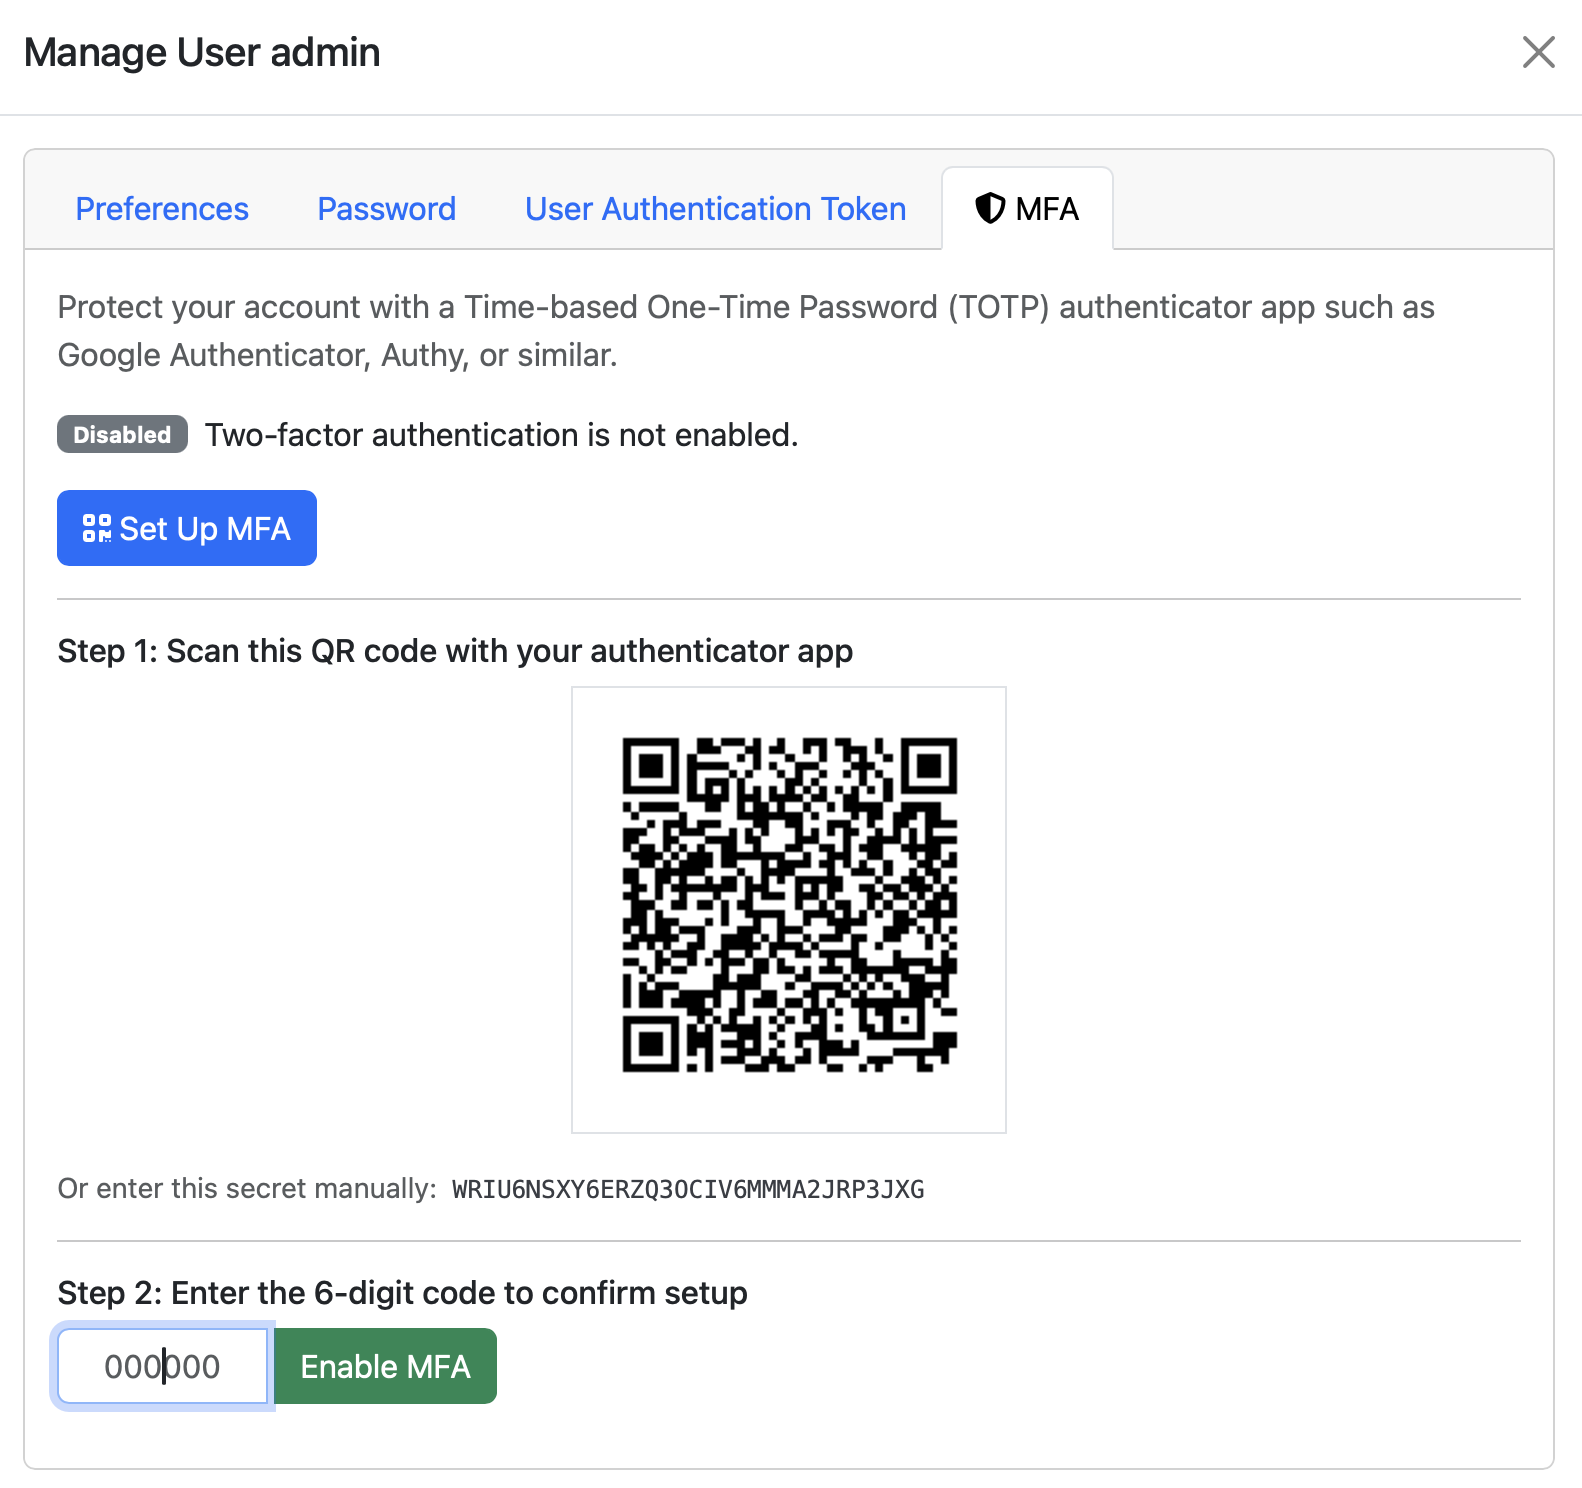Image resolution: width=1582 pixels, height=1488 pixels.
Task: Click the Step 1 scan QR heading
Action: tap(455, 651)
